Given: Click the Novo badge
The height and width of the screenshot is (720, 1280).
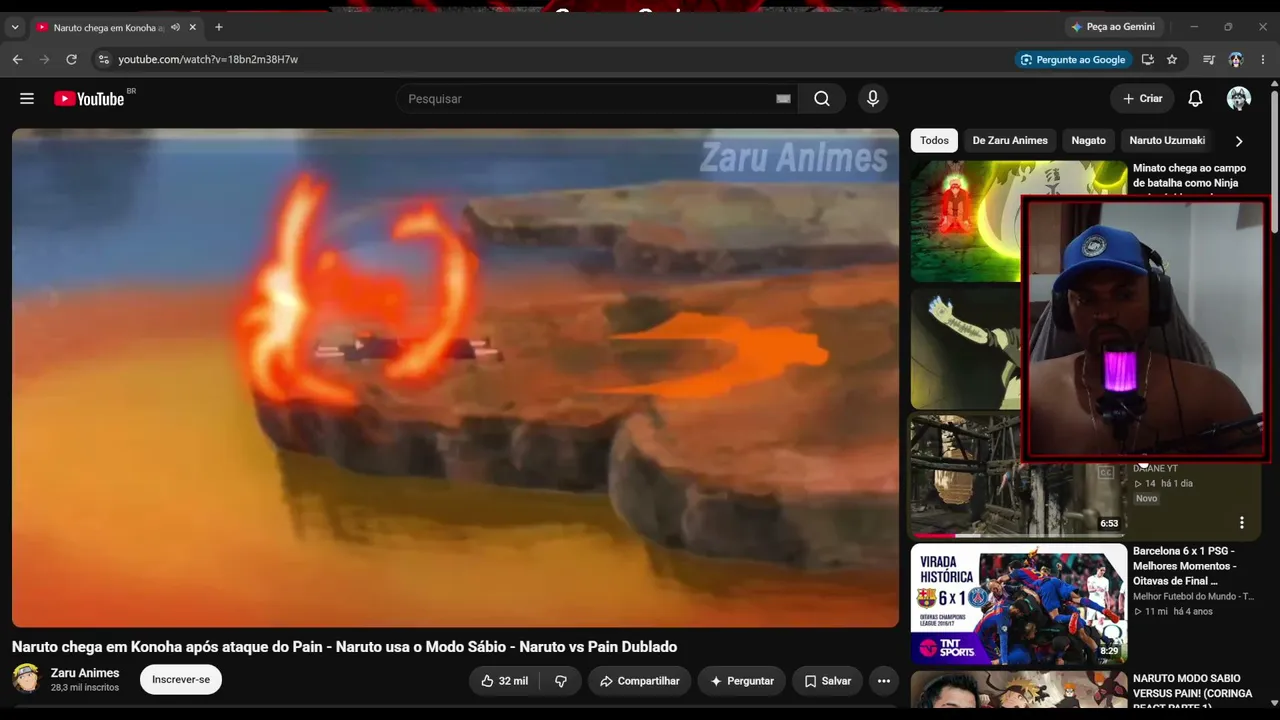Looking at the screenshot, I should click(1146, 498).
